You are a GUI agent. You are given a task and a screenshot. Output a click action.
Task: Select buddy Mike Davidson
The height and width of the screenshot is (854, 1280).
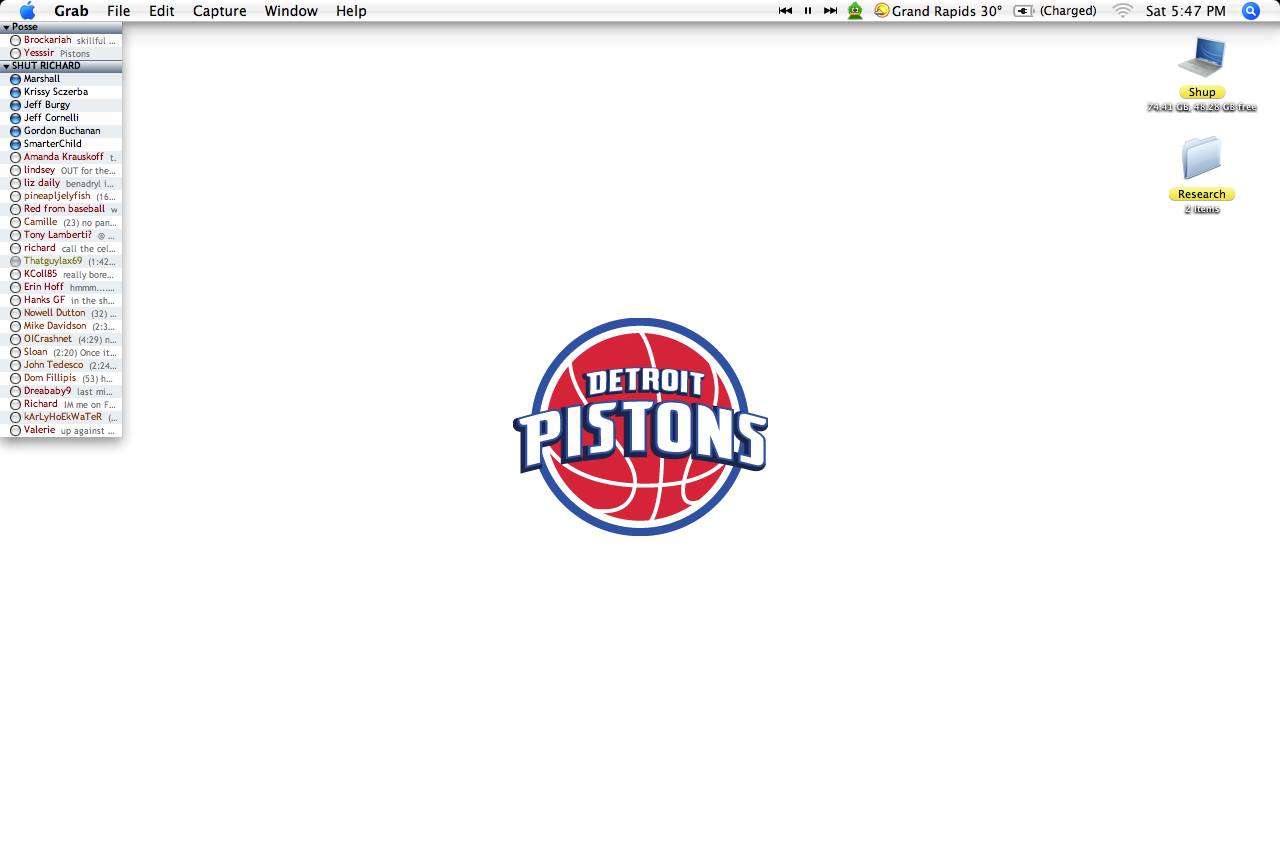pyautogui.click(x=61, y=326)
